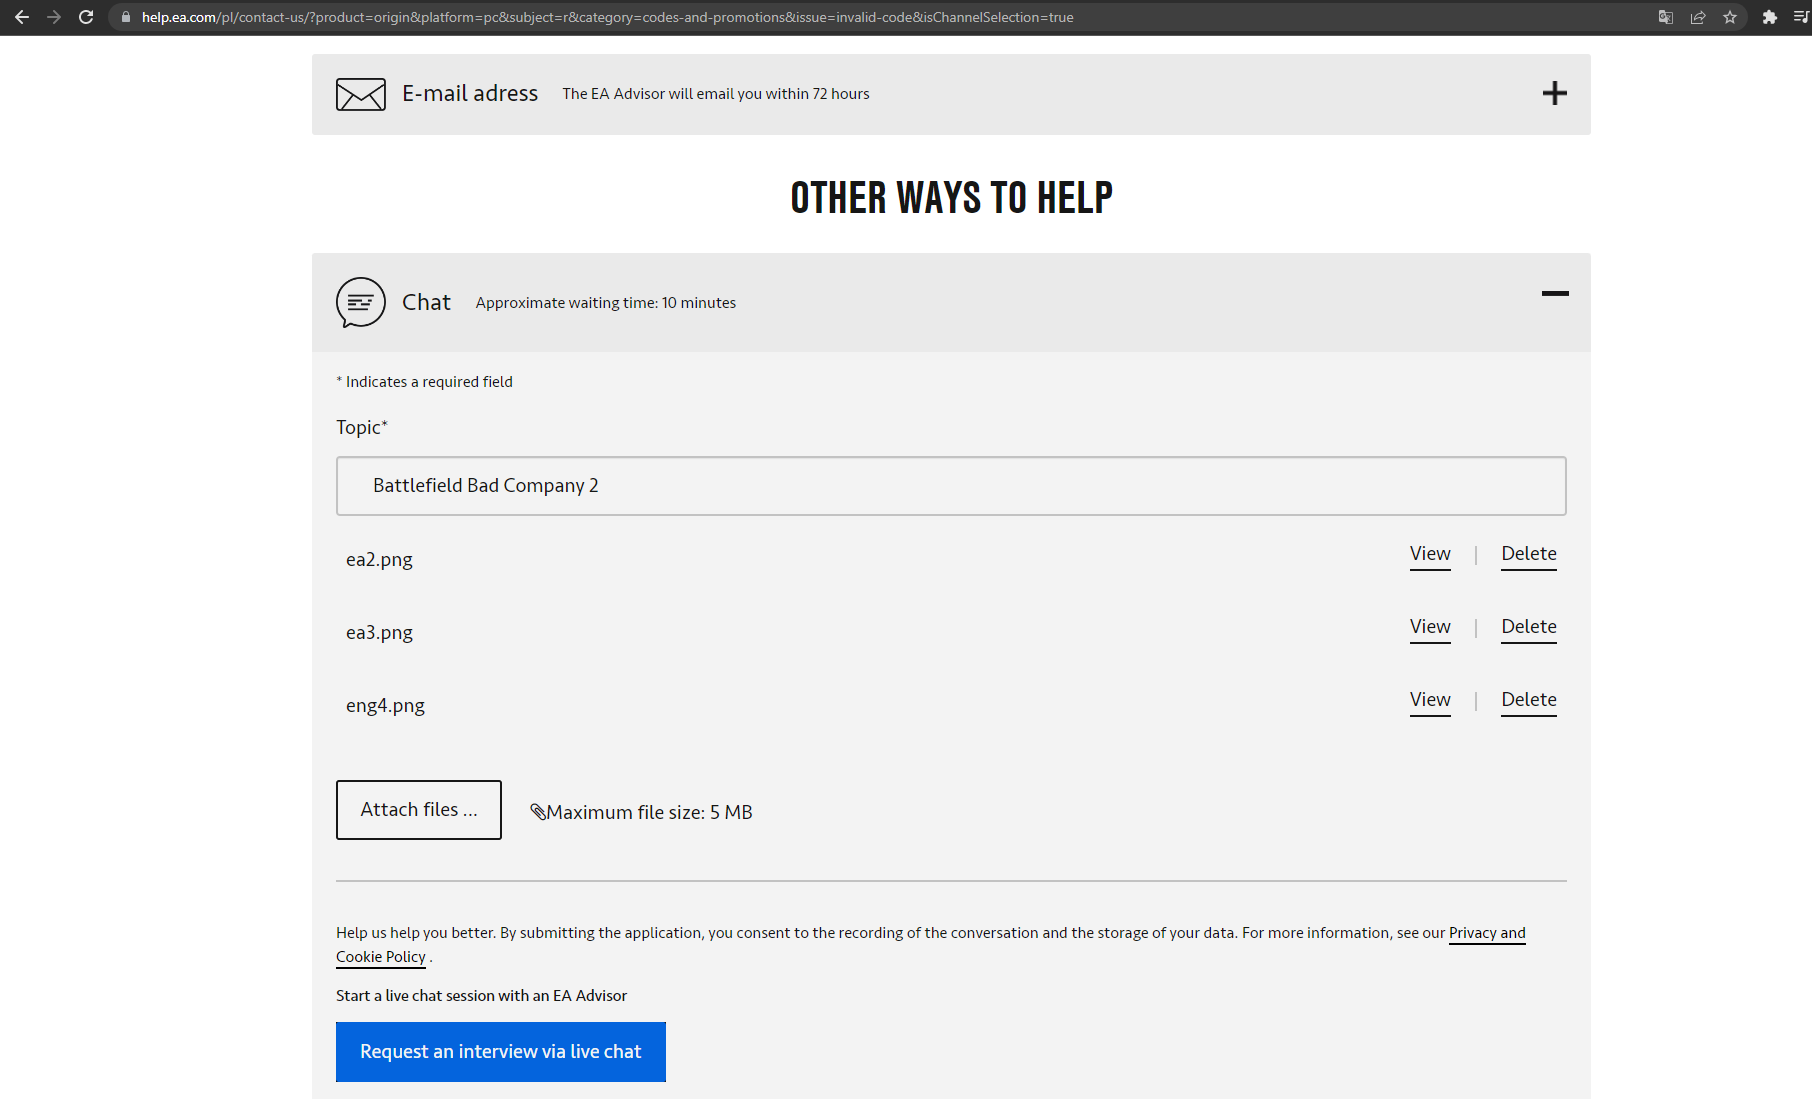Click the browser address bar URL
Viewport: 1812px width, 1099px height.
(607, 17)
